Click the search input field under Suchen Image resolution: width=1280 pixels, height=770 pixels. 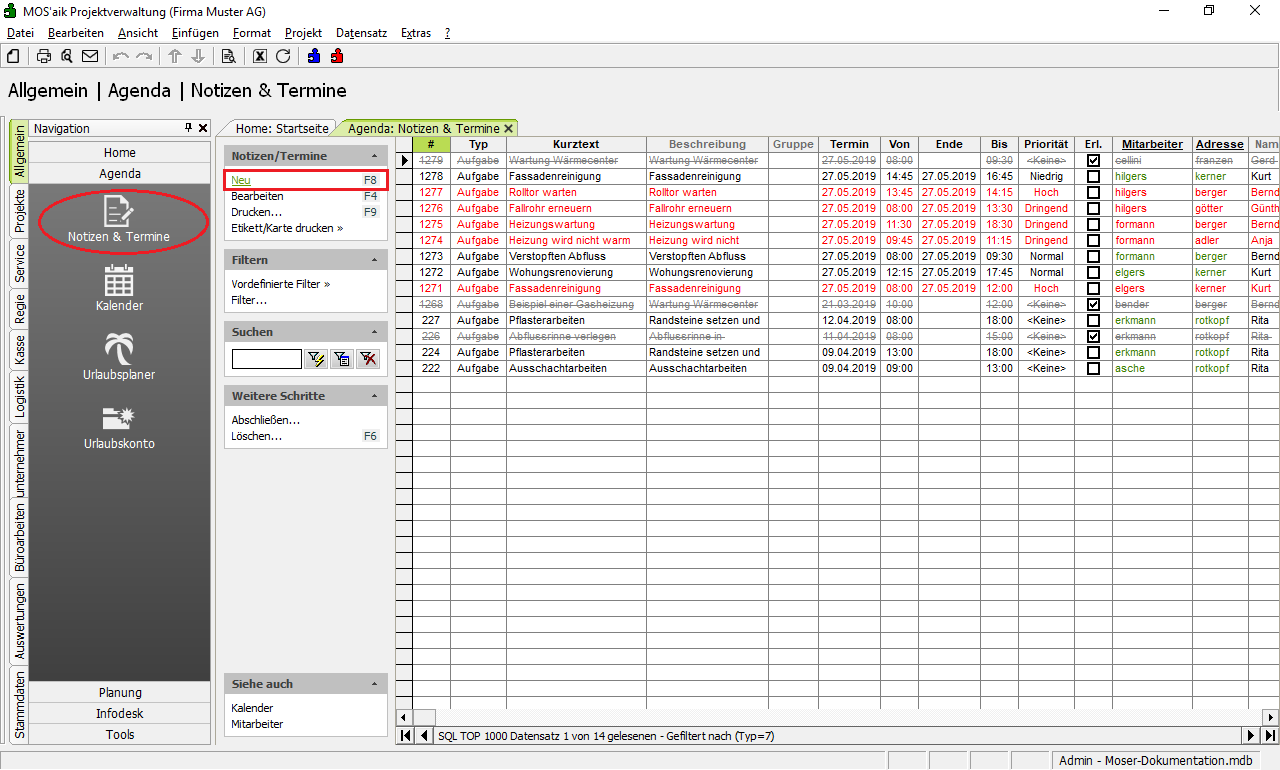[x=266, y=359]
